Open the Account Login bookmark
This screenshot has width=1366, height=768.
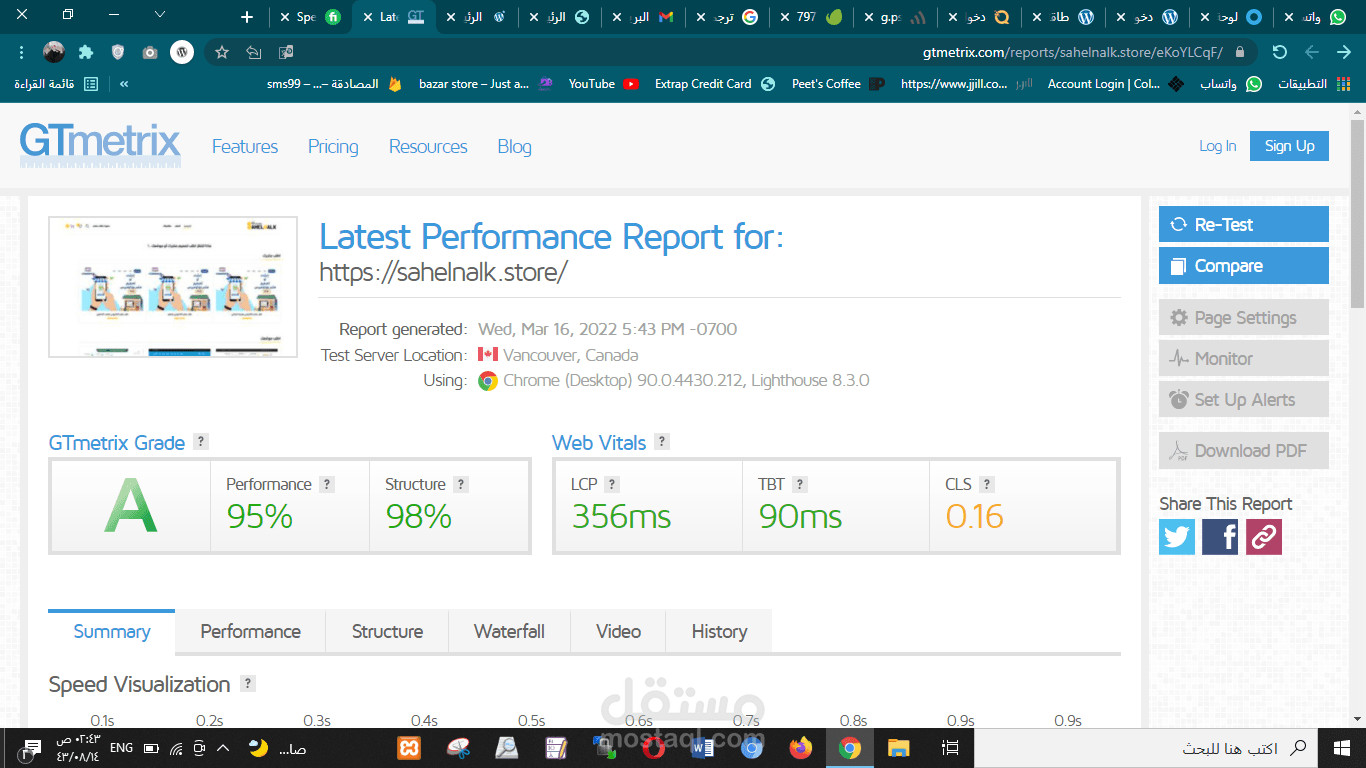pyautogui.click(x=1116, y=84)
